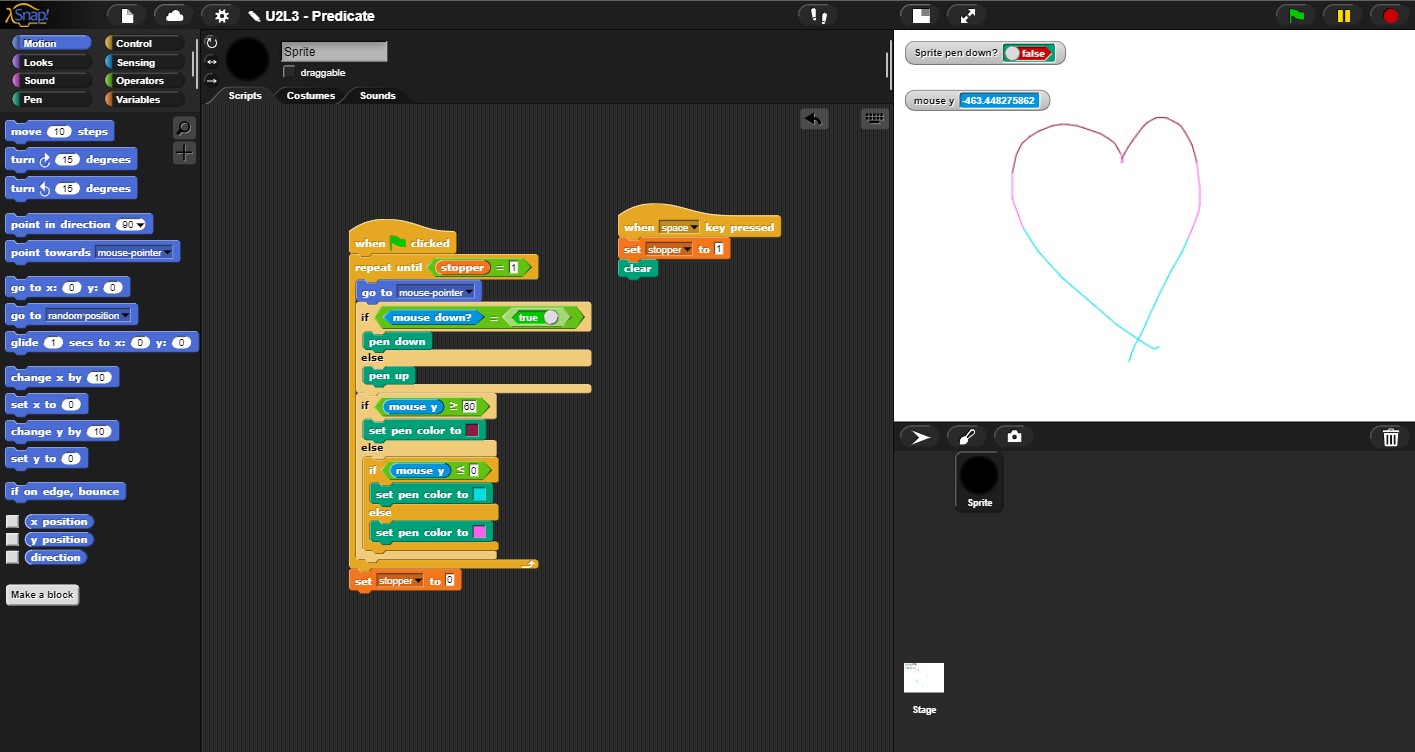The height and width of the screenshot is (752, 1415).
Task: Pause the running scripts
Action: click(1342, 16)
